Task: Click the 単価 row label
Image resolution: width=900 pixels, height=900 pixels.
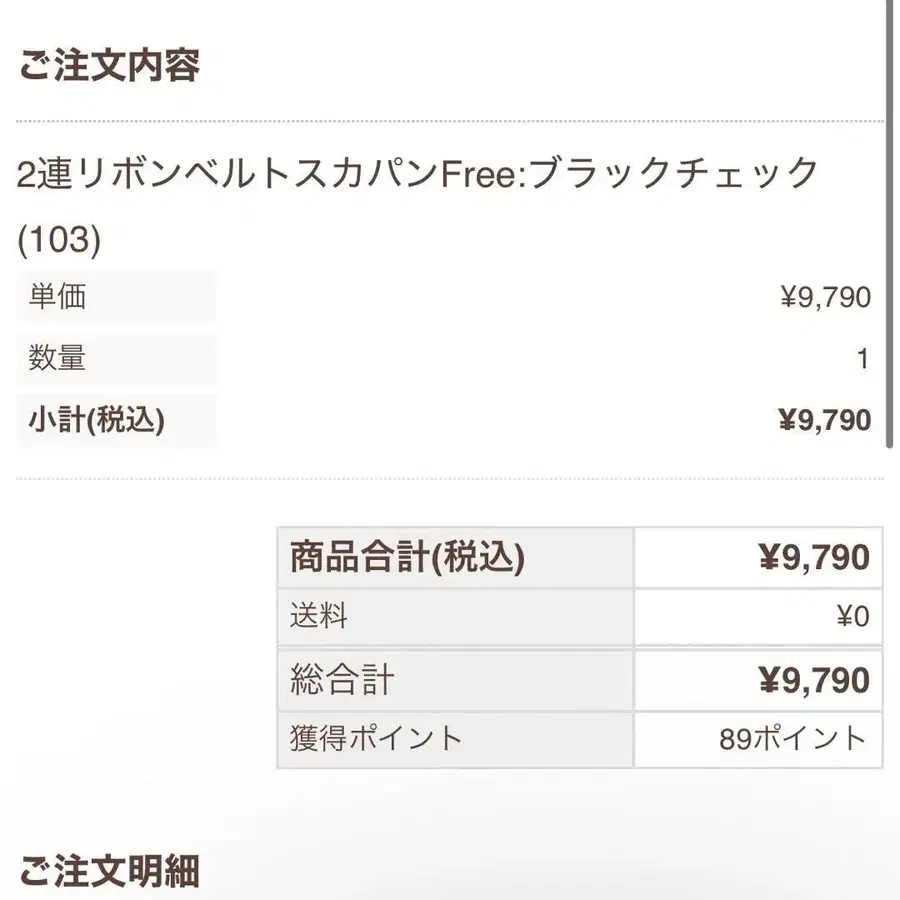Action: [x=57, y=297]
